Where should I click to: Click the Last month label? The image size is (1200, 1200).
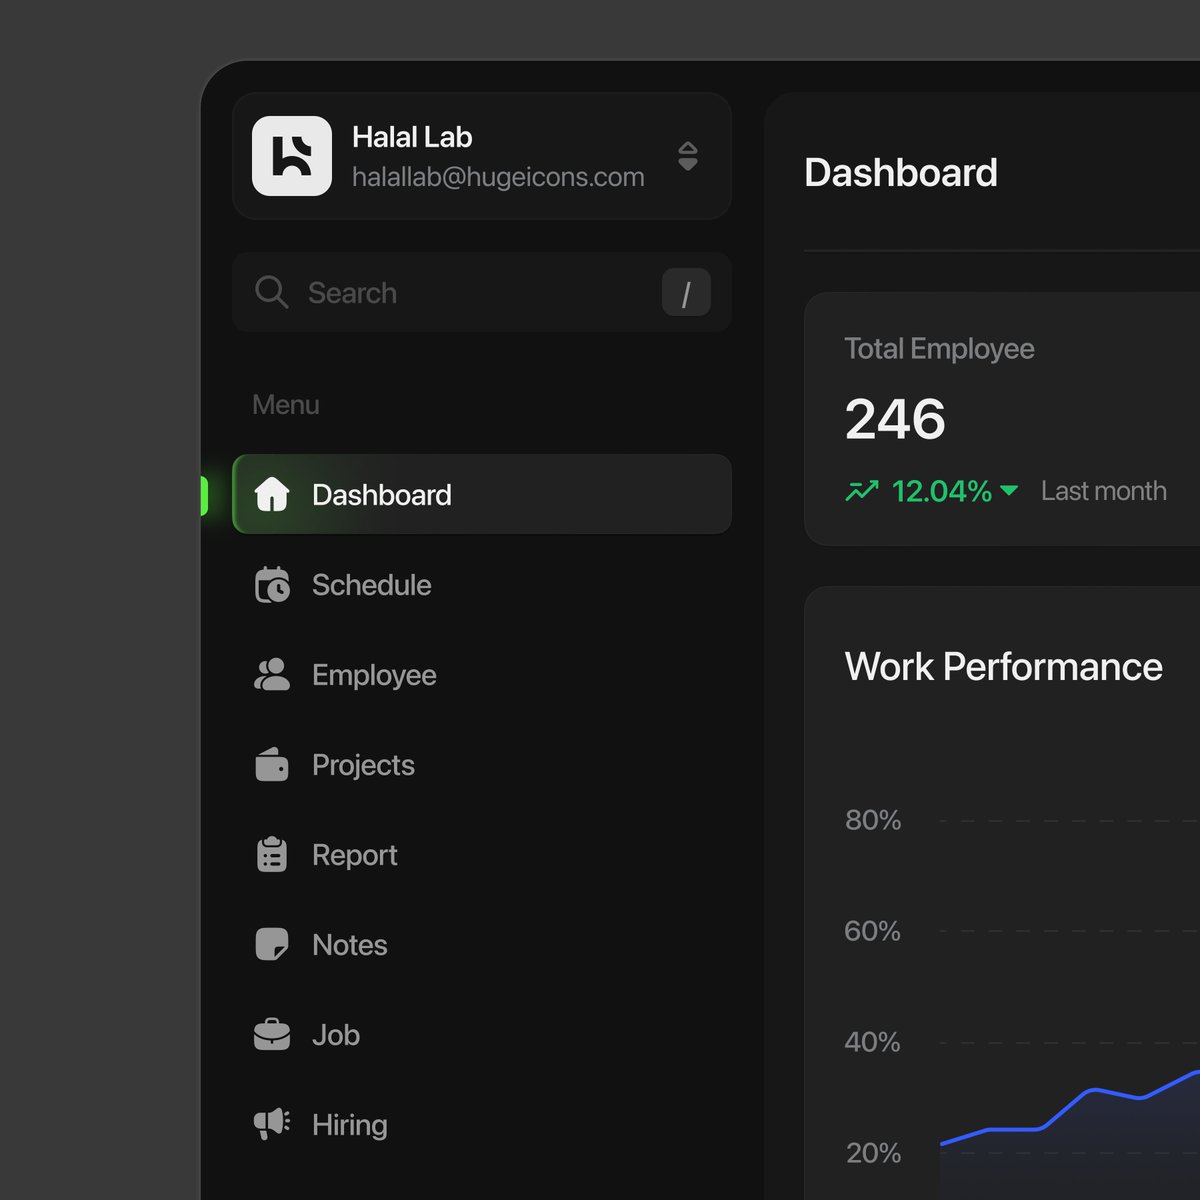(x=1103, y=491)
